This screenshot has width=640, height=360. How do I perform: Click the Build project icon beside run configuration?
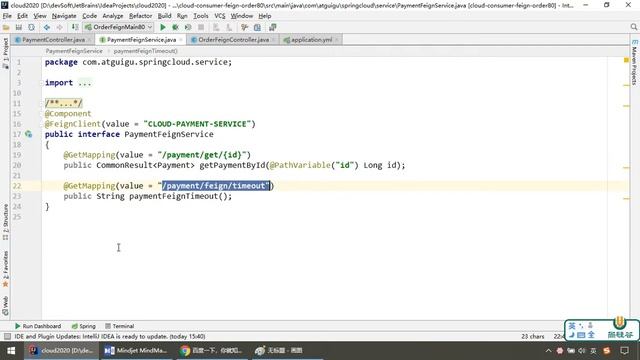[75, 27]
